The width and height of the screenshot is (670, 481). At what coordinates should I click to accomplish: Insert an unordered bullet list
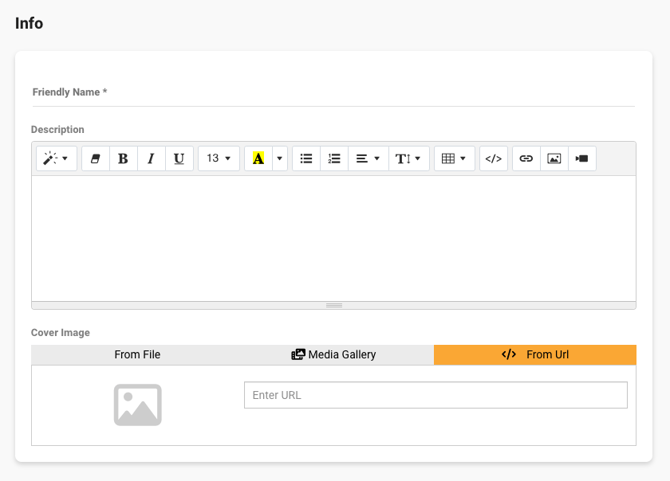pyautogui.click(x=307, y=158)
